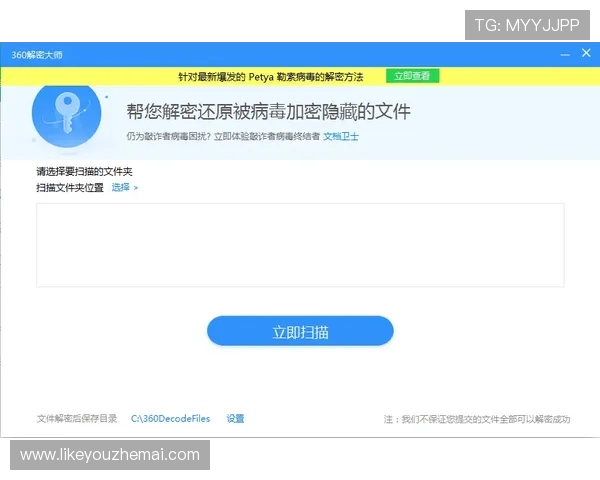The height and width of the screenshot is (480, 600).
Task: Click the Petya 勒索病毒 notice text
Action: (x=271, y=77)
